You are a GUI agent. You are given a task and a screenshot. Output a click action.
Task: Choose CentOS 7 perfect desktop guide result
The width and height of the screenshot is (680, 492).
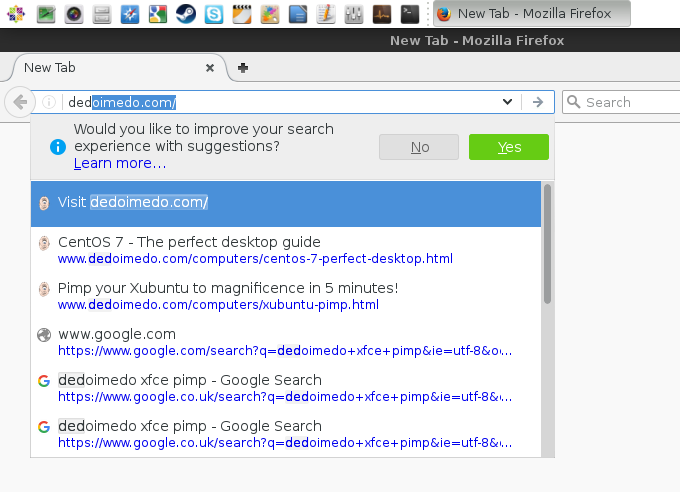[x=286, y=250]
